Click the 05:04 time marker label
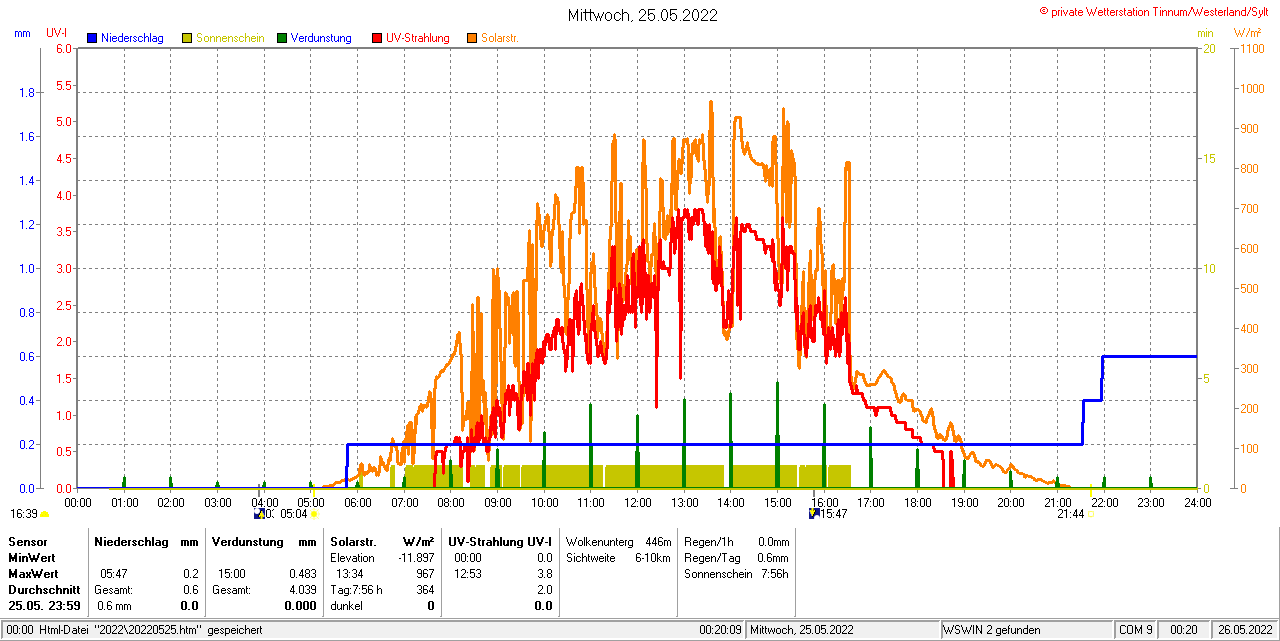 point(294,514)
